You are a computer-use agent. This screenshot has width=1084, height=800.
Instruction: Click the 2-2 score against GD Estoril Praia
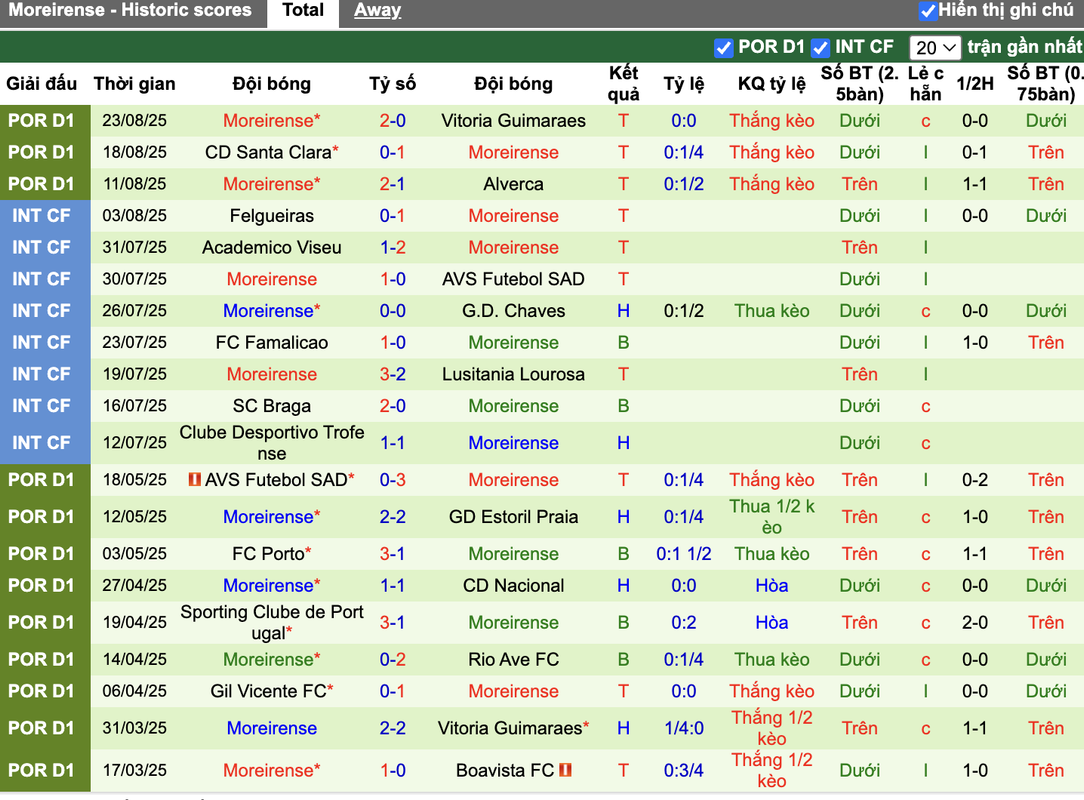[x=393, y=517]
